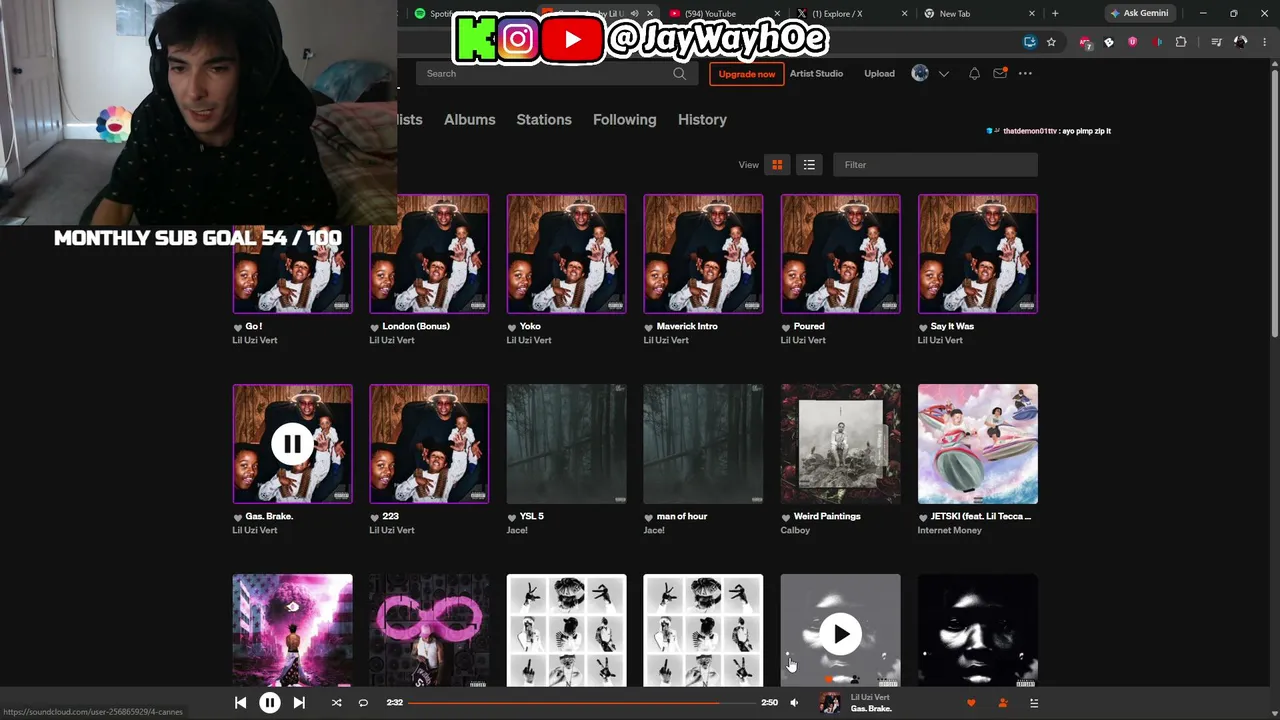This screenshot has width=1280, height=720.
Task: Open the 223 track artwork
Action: (429, 444)
